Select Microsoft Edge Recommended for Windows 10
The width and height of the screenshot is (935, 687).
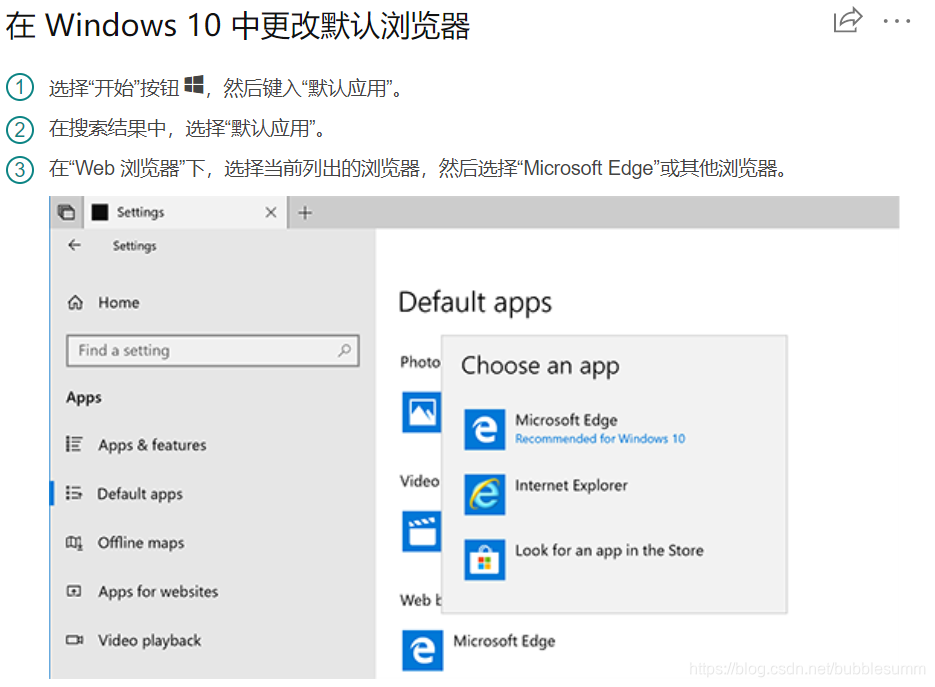pyautogui.click(x=600, y=429)
